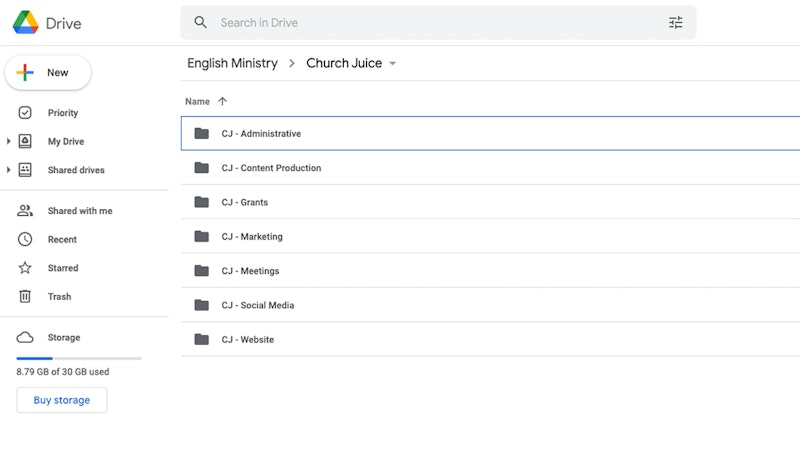
Task: Click Buy storage button
Action: (x=62, y=400)
